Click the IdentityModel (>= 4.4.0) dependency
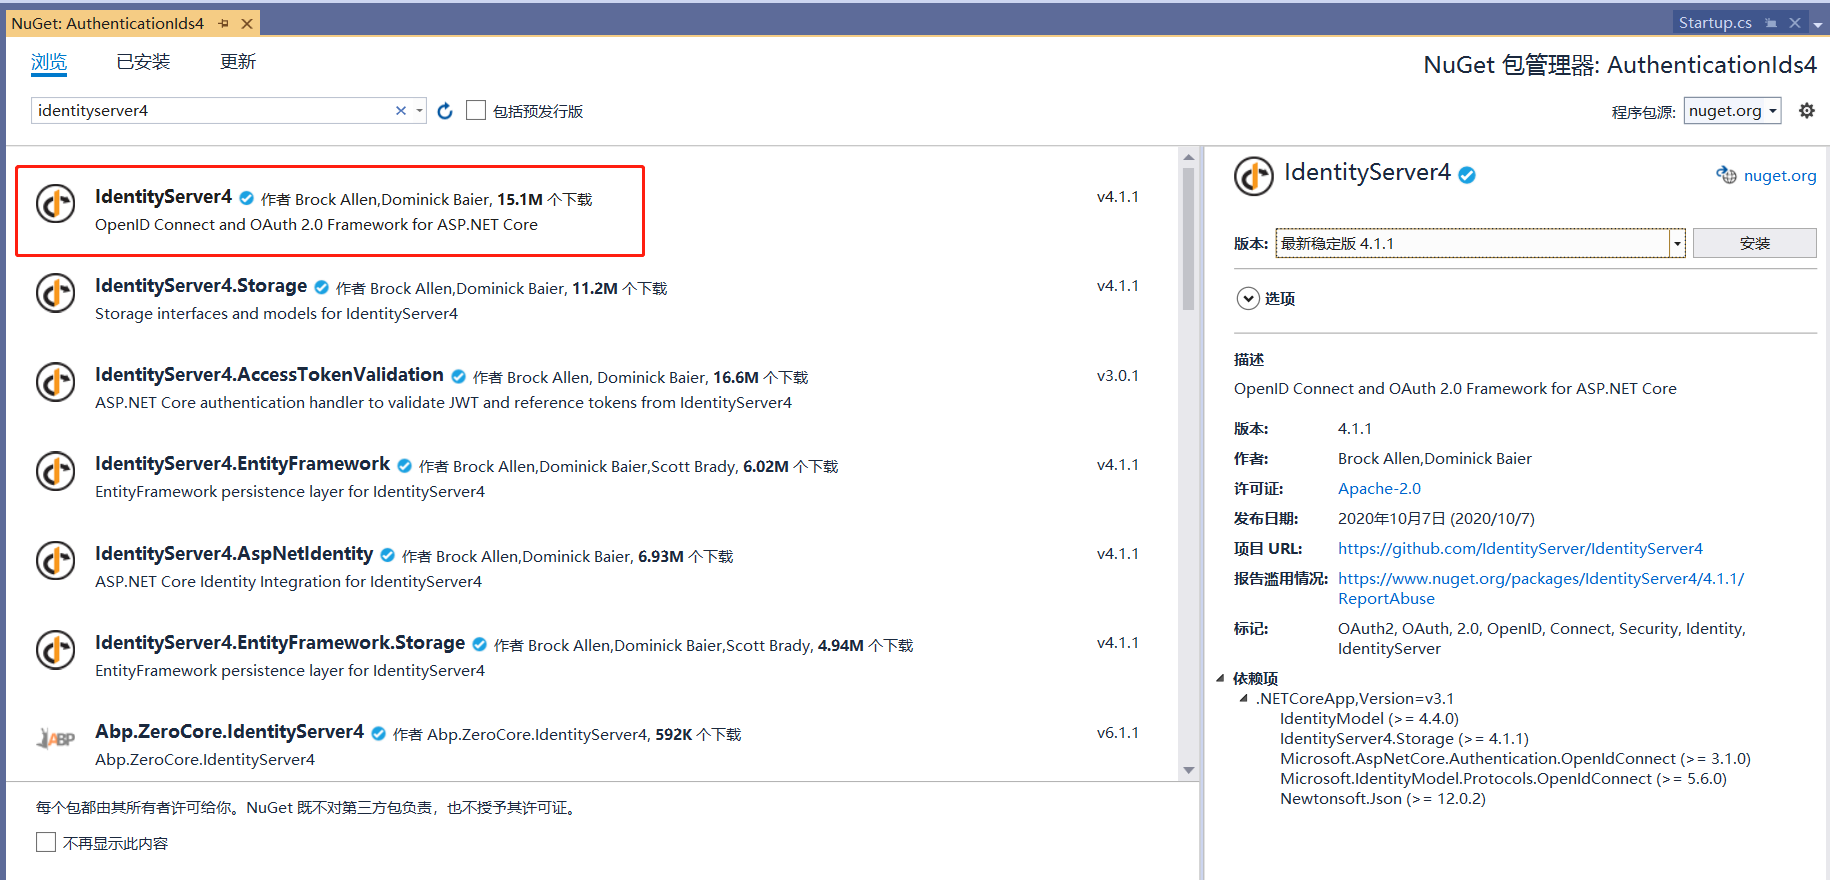 (1369, 718)
